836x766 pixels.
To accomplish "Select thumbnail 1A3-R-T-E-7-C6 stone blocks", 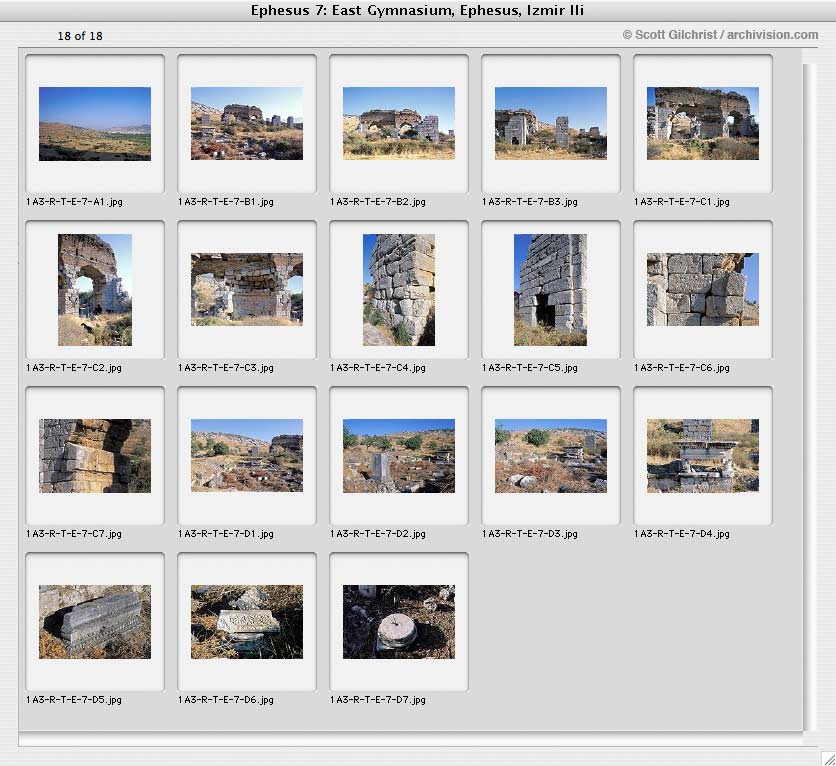I will pyautogui.click(x=703, y=289).
